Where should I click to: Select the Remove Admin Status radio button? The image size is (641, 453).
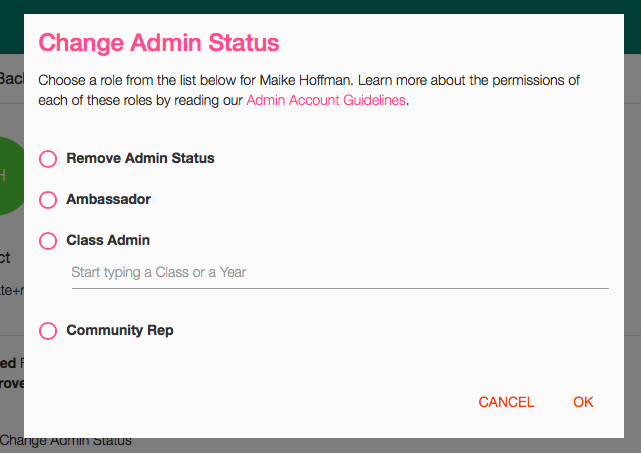tap(48, 159)
